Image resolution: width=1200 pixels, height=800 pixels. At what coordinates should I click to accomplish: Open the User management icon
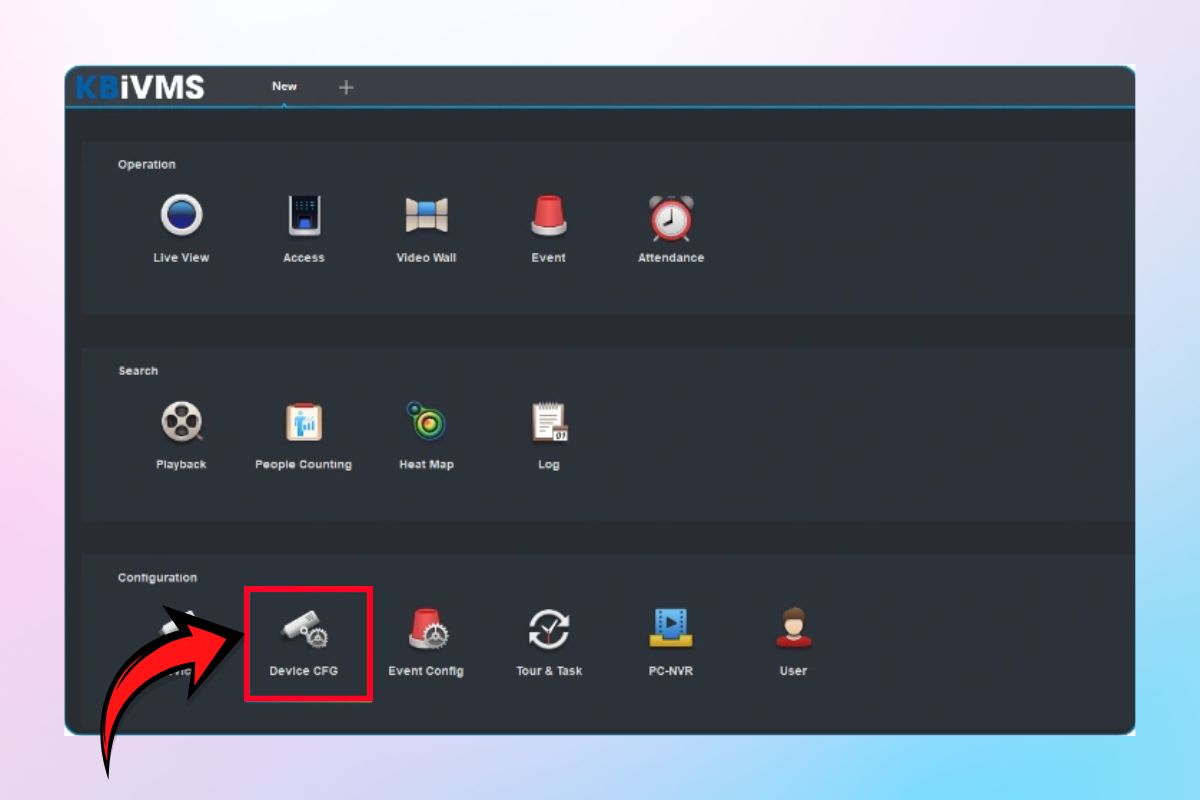tap(793, 630)
